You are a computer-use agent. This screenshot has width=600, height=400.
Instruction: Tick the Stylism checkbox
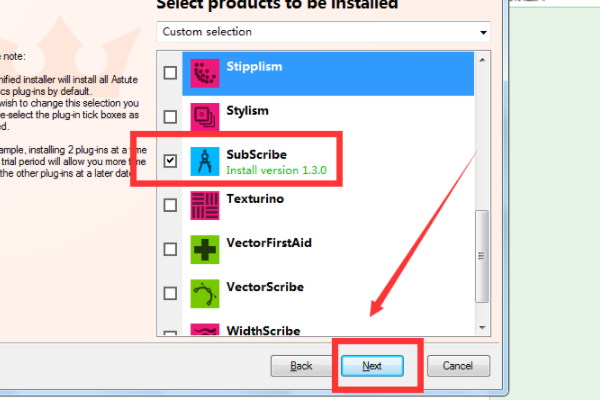click(170, 117)
